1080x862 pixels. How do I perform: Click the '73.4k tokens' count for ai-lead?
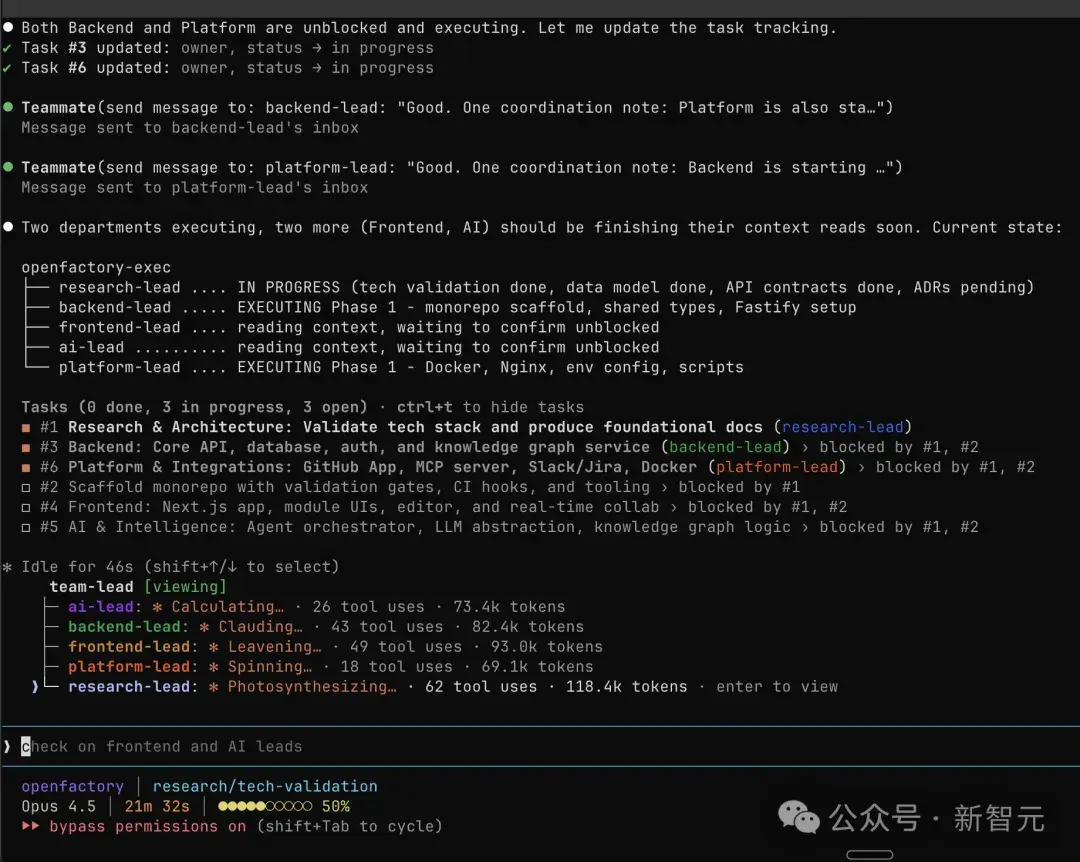(x=509, y=606)
